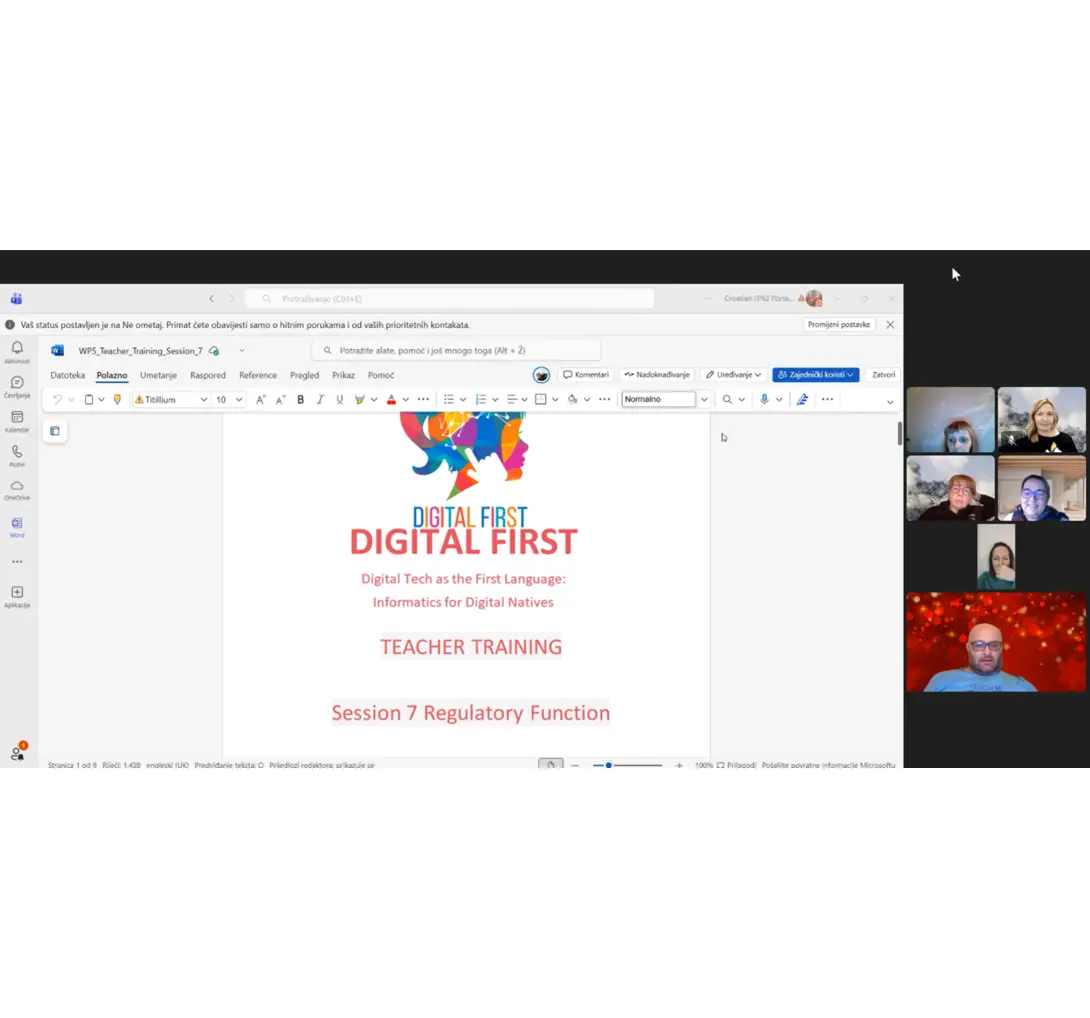The height and width of the screenshot is (1018, 1090).
Task: Open the Editor pen icon
Action: 802,399
